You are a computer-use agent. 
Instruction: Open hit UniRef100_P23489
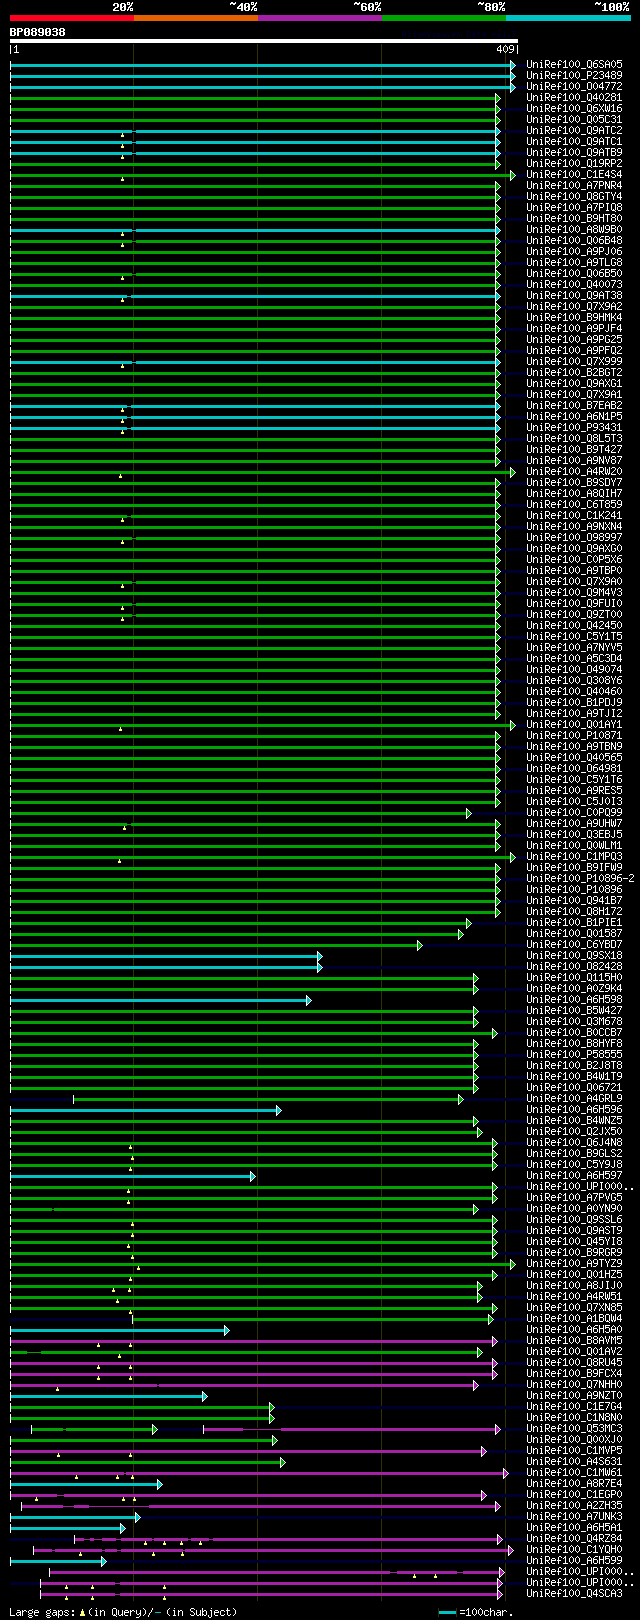pos(574,76)
